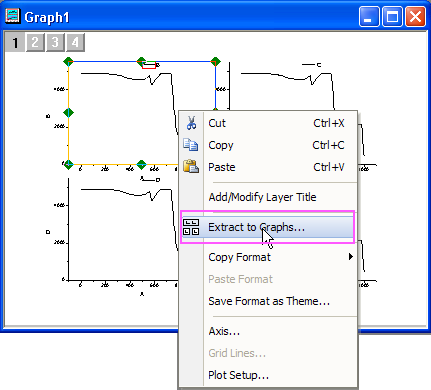Click the Copy pages icon
Screen dimensions: 431x390
pyautogui.click(x=191, y=145)
